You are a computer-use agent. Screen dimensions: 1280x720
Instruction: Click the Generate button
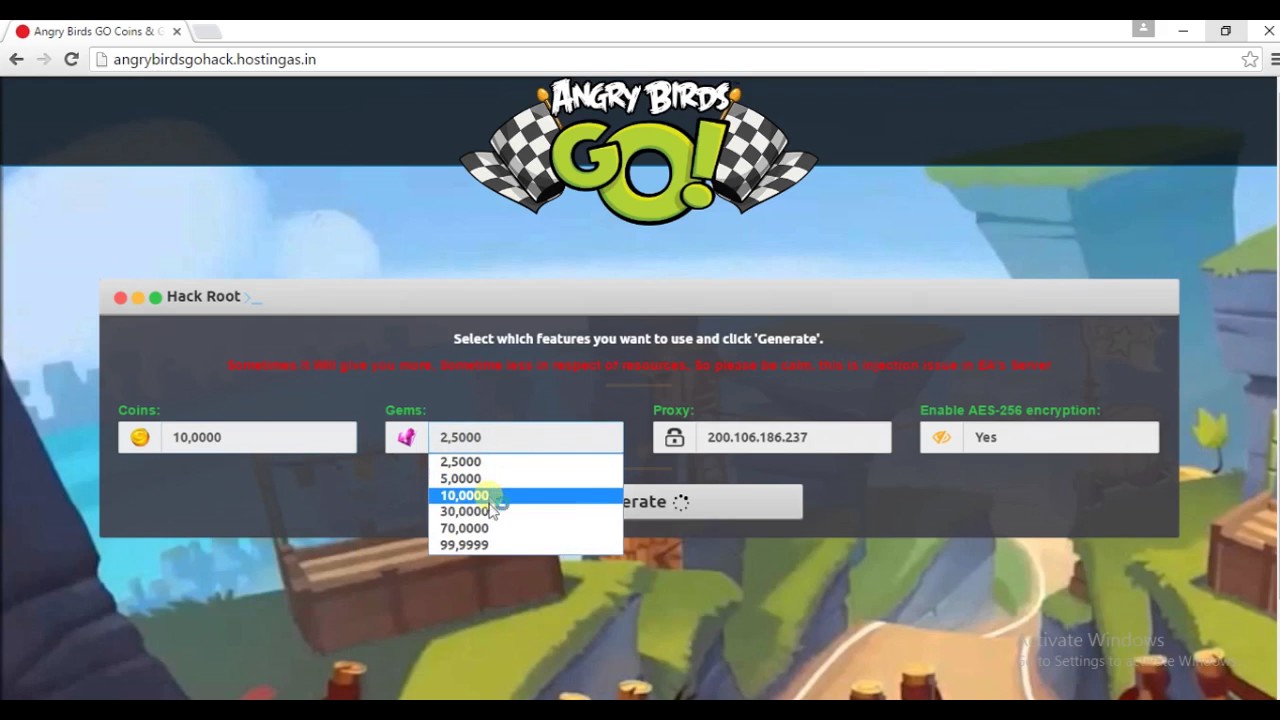(x=712, y=502)
